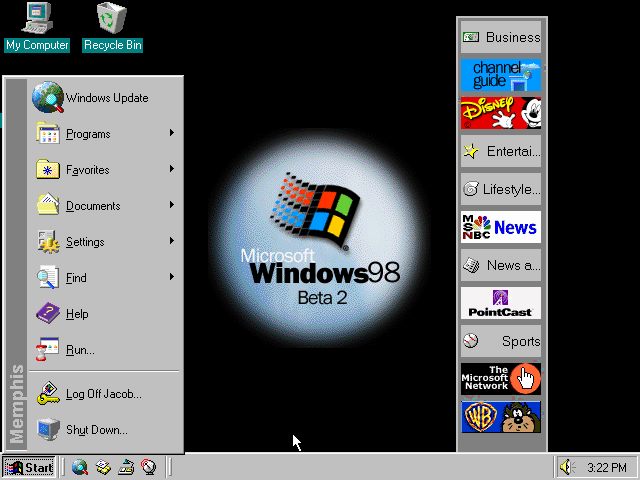Launch Outlook Express mail from Quick Launch
Image resolution: width=640 pixels, height=480 pixels.
(103, 467)
